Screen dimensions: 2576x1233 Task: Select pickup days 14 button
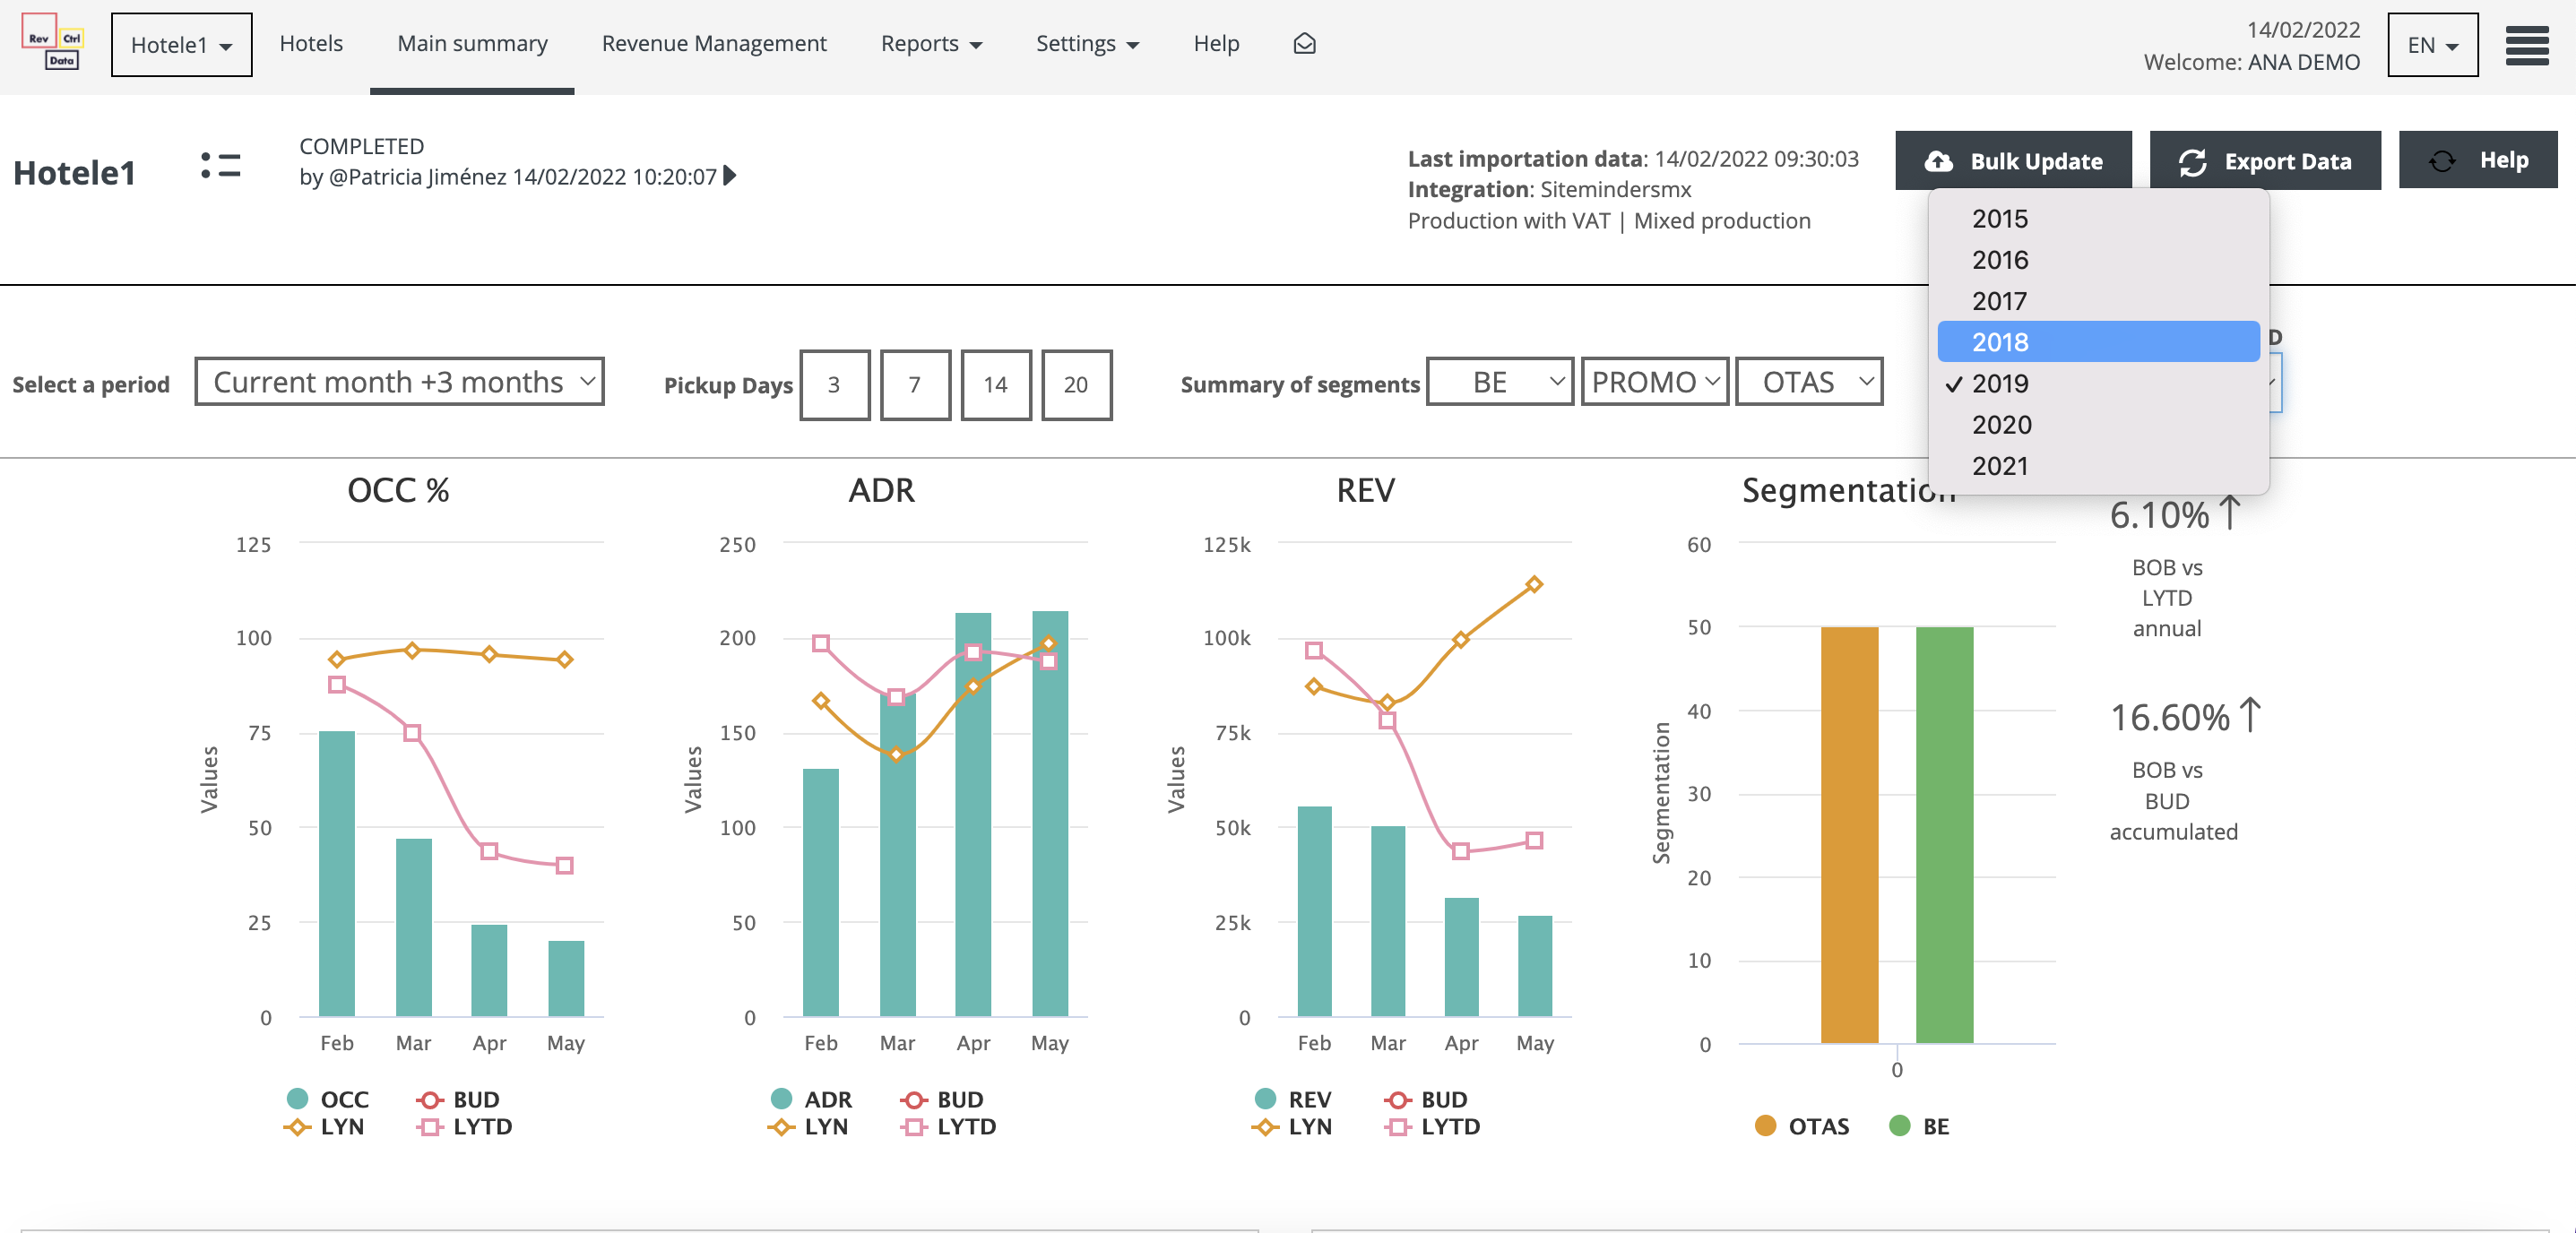[x=995, y=385]
